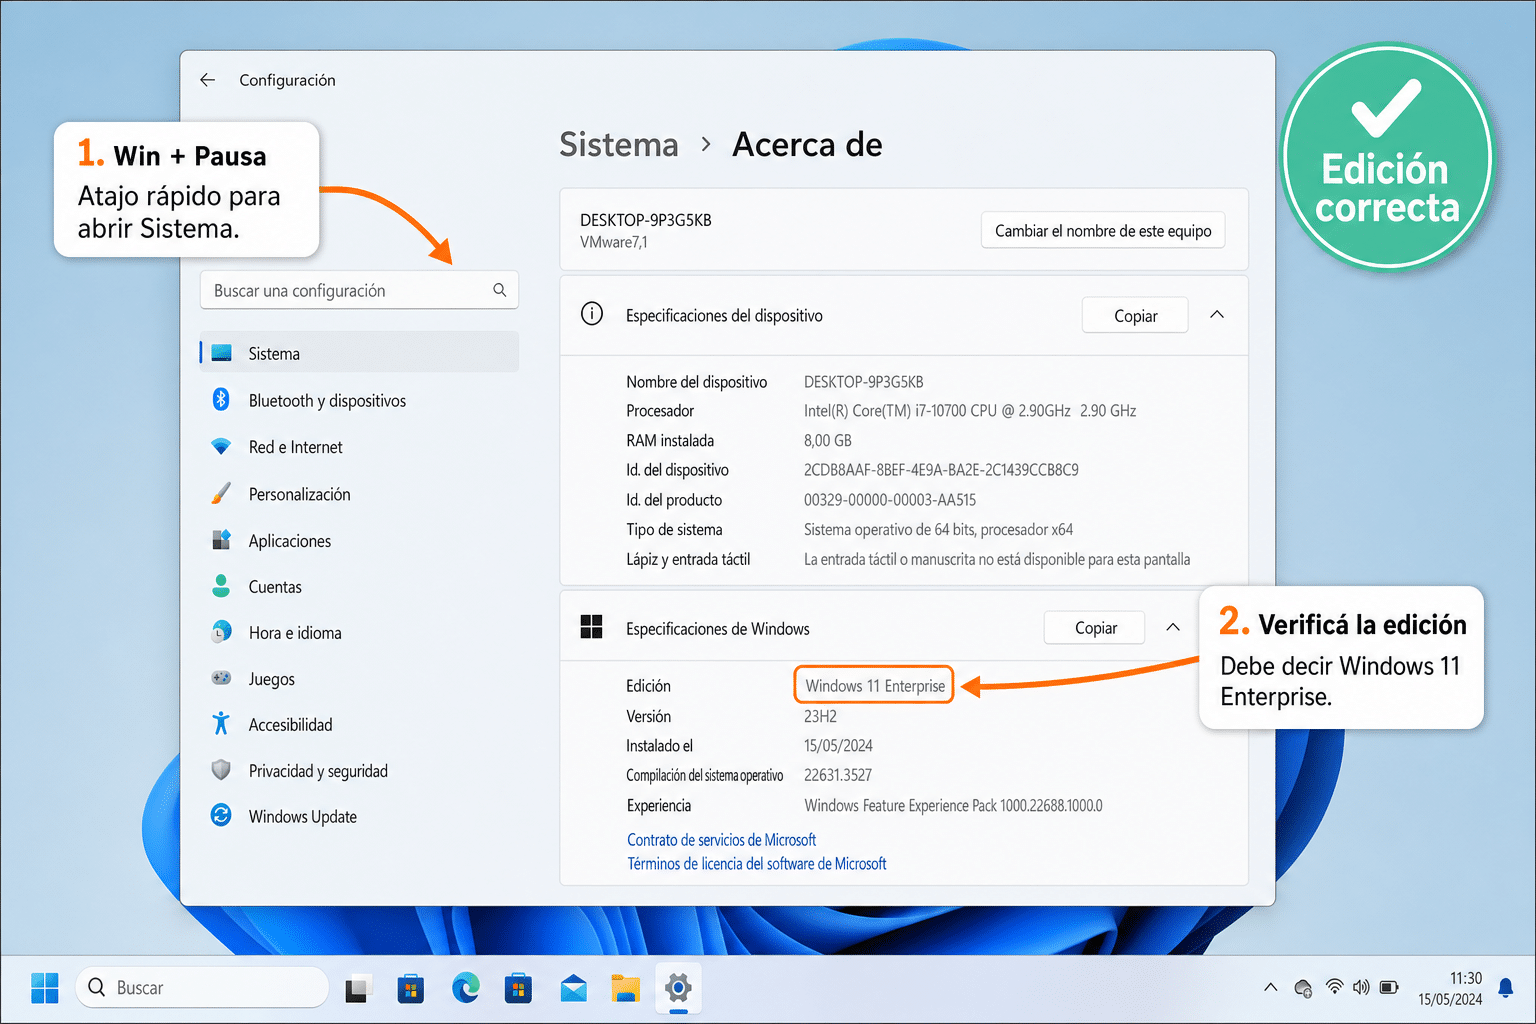
Task: Click the battery icon in tray
Action: [1389, 987]
